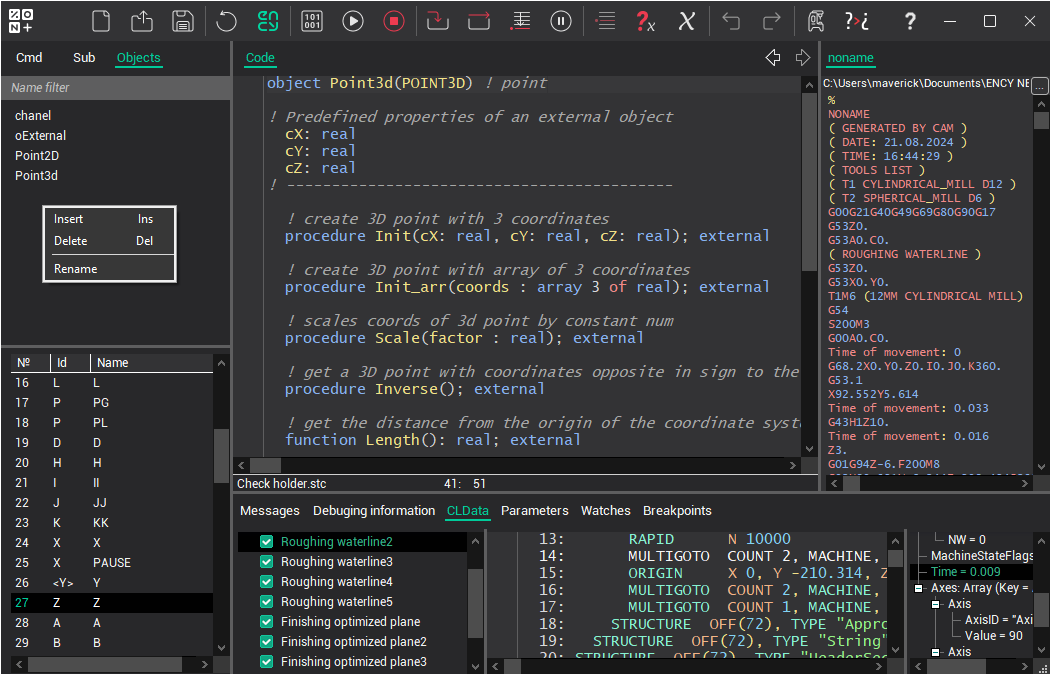
Task: Click the pause execution icon
Action: click(562, 21)
